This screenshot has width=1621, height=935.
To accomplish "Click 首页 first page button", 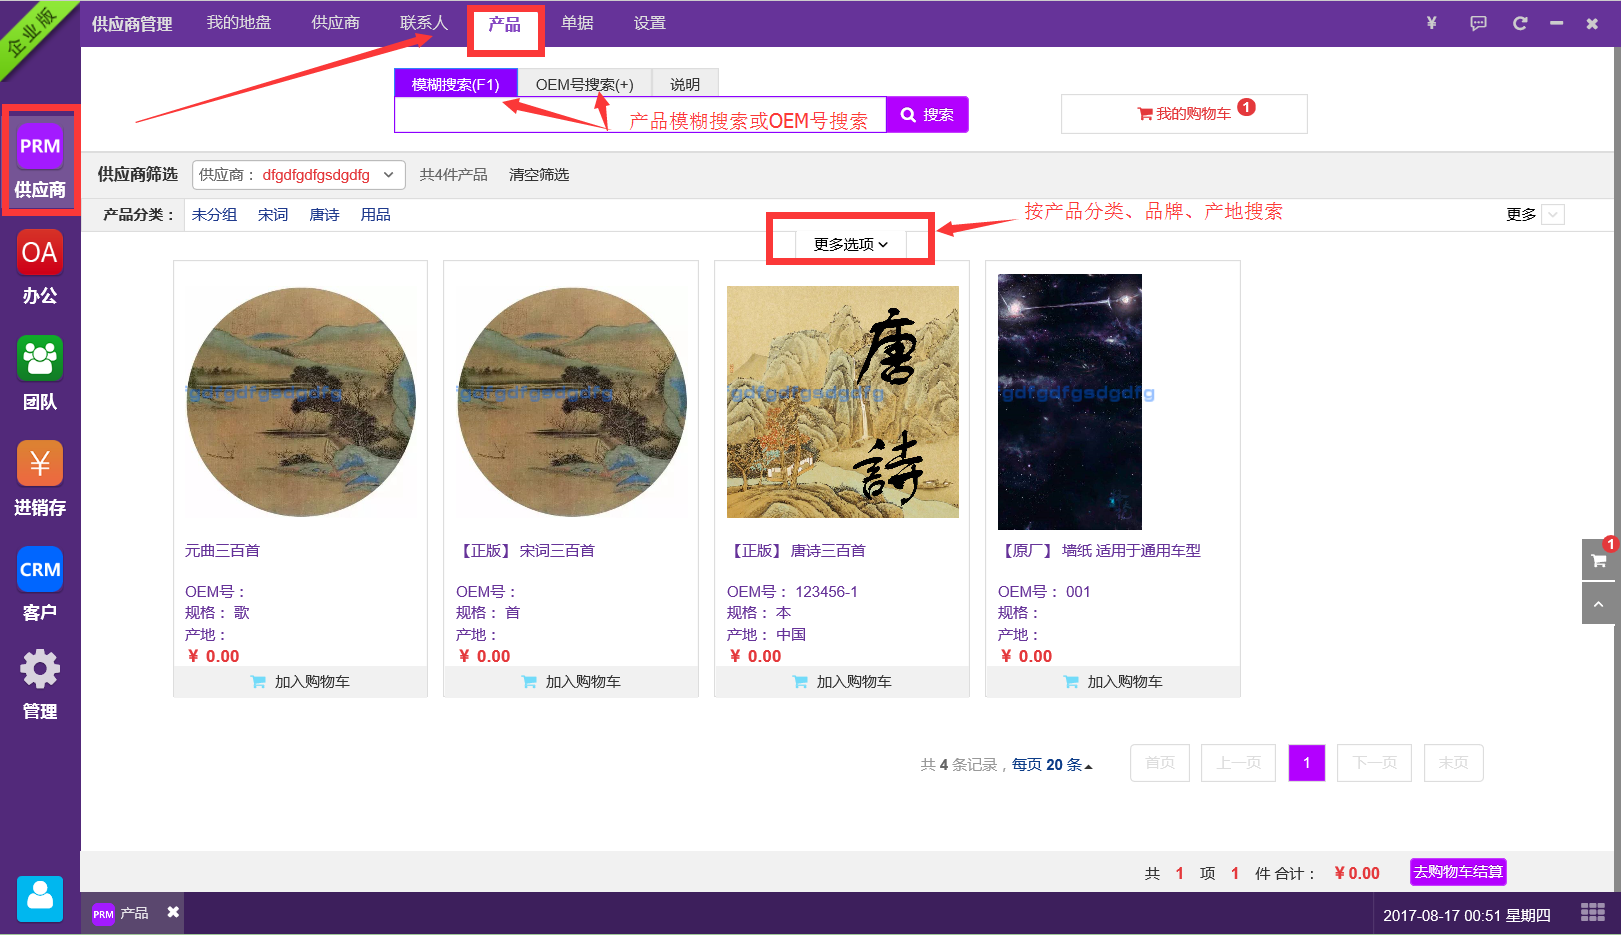I will 1160,763.
